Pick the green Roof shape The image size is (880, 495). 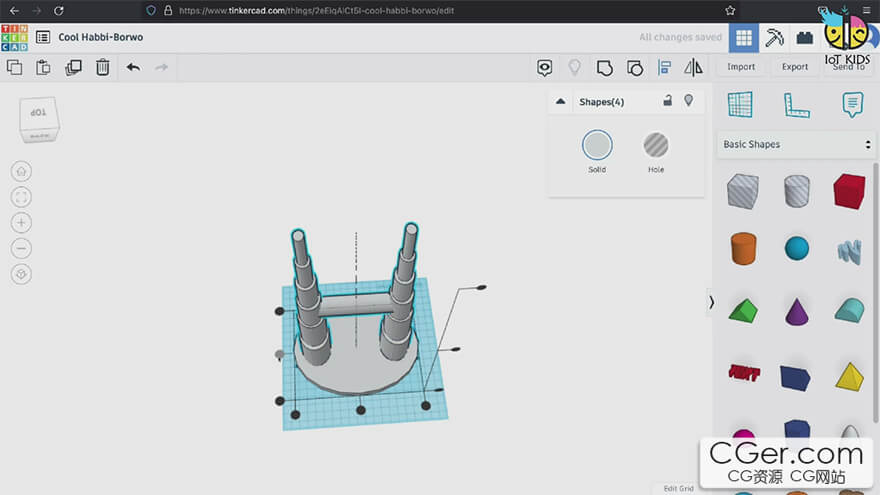(x=743, y=310)
